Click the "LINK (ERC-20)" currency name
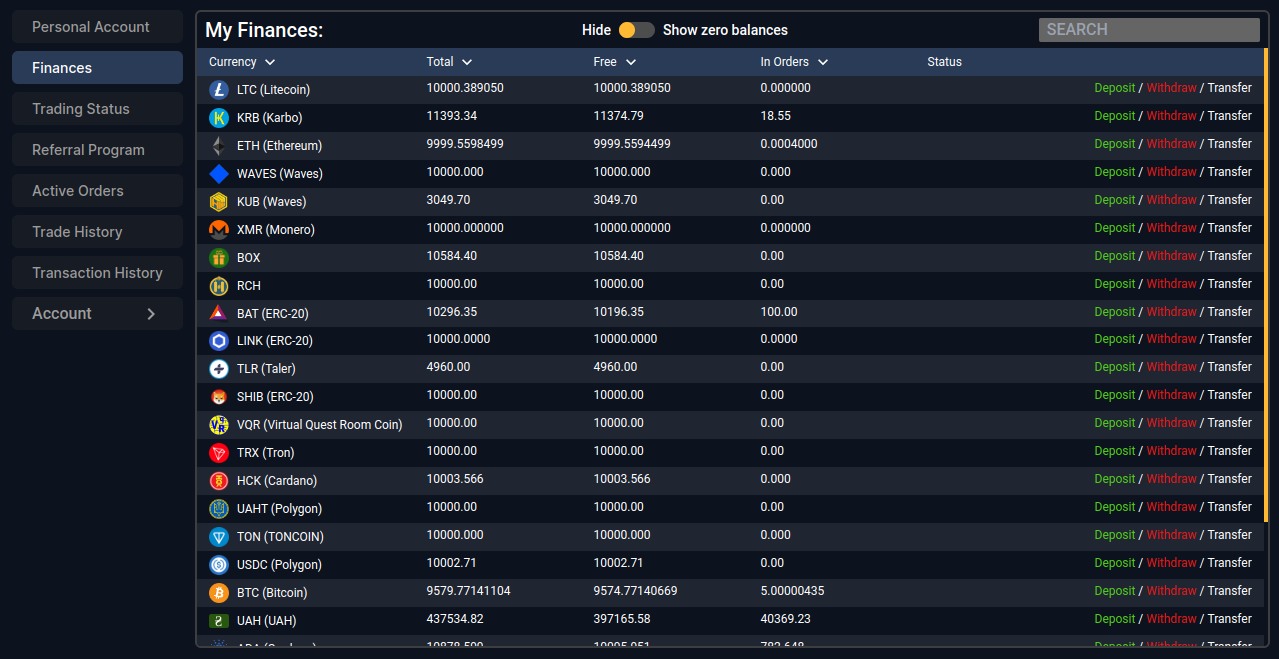This screenshot has height=659, width=1279. pos(275,341)
